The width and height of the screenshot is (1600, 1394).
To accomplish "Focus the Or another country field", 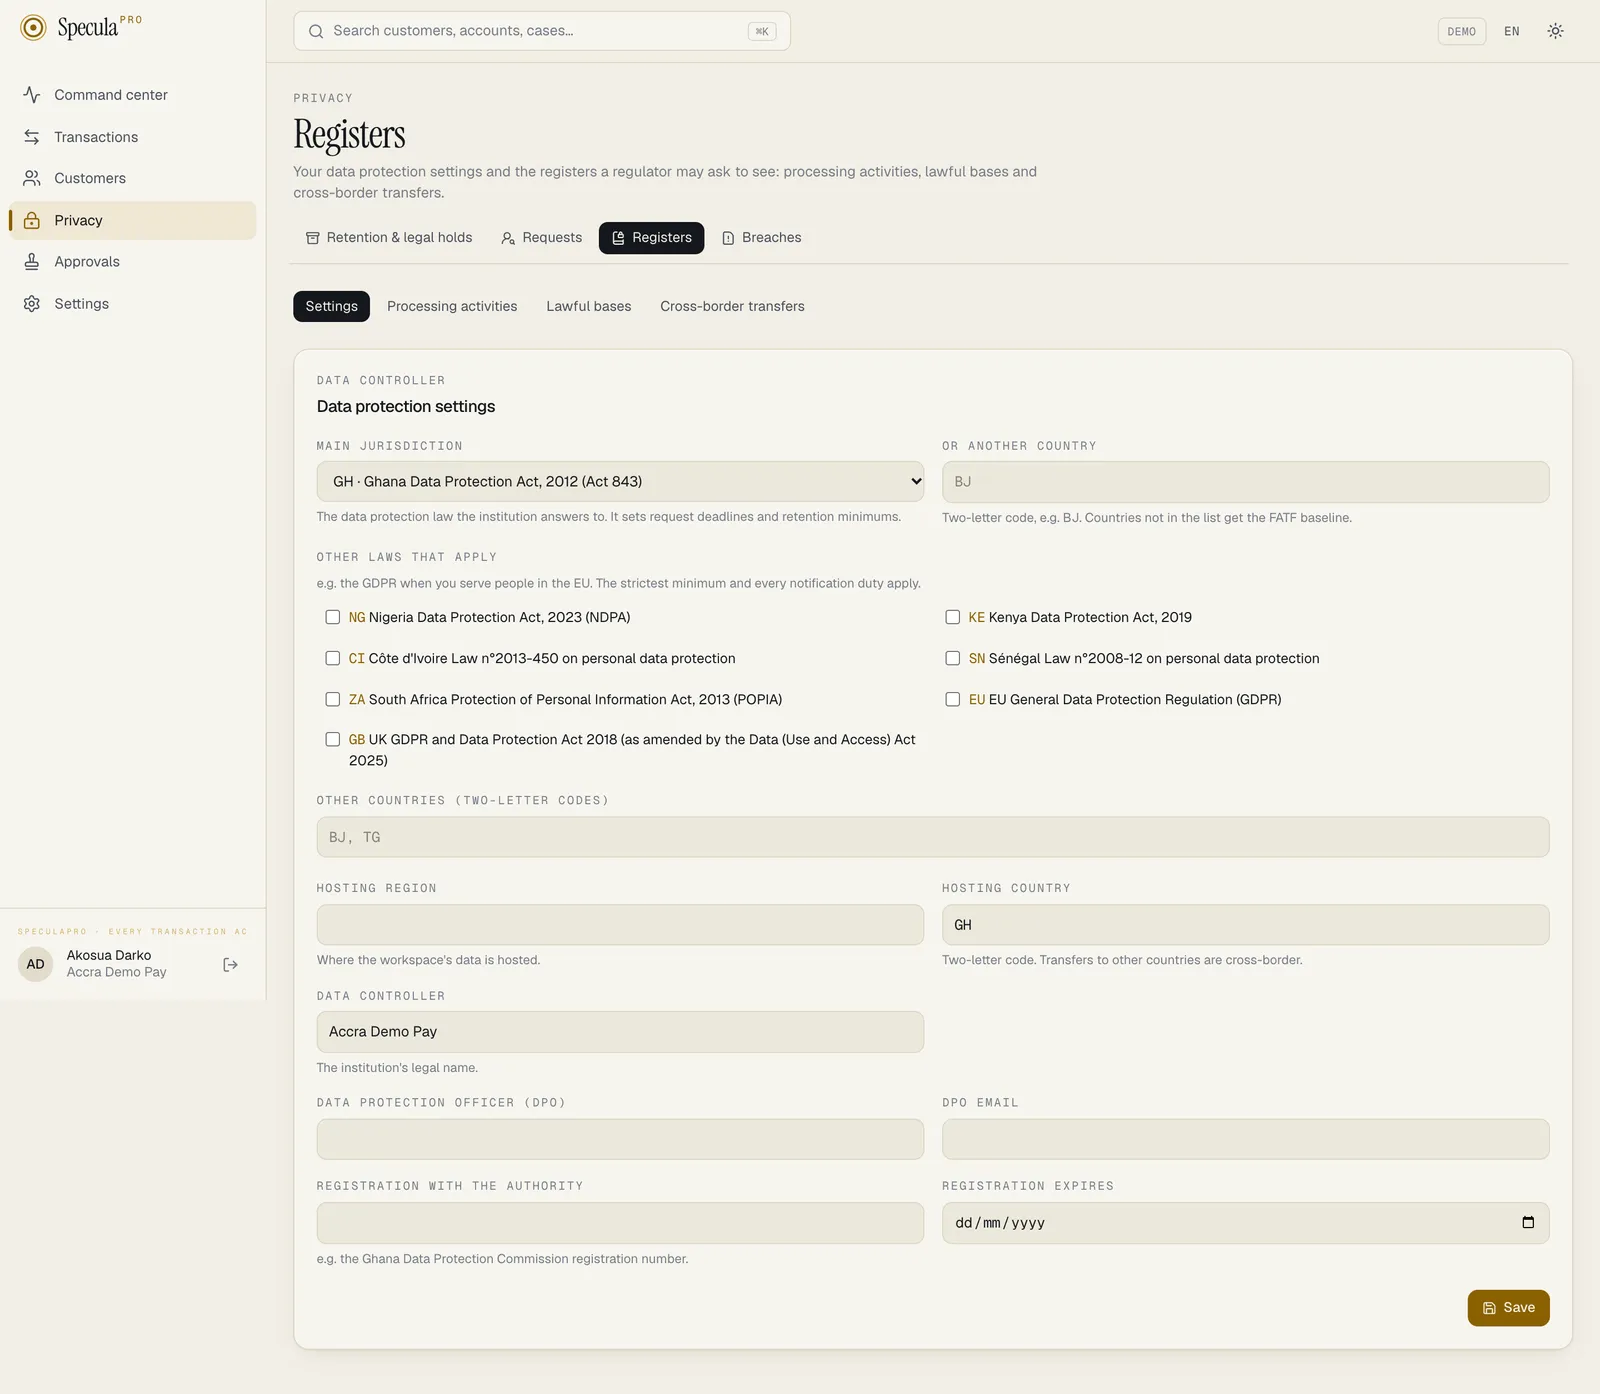I will pos(1245,482).
